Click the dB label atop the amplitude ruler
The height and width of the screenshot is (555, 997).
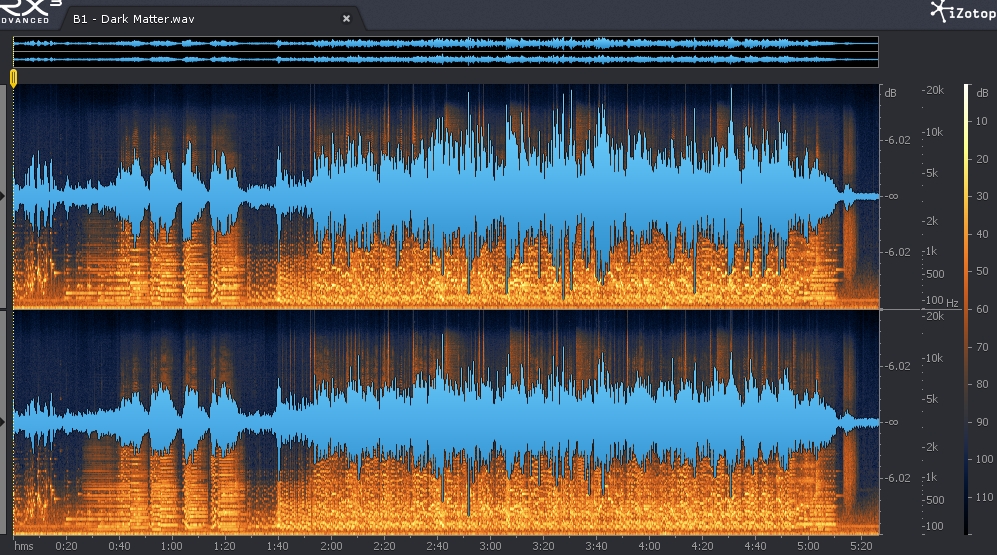coord(890,93)
